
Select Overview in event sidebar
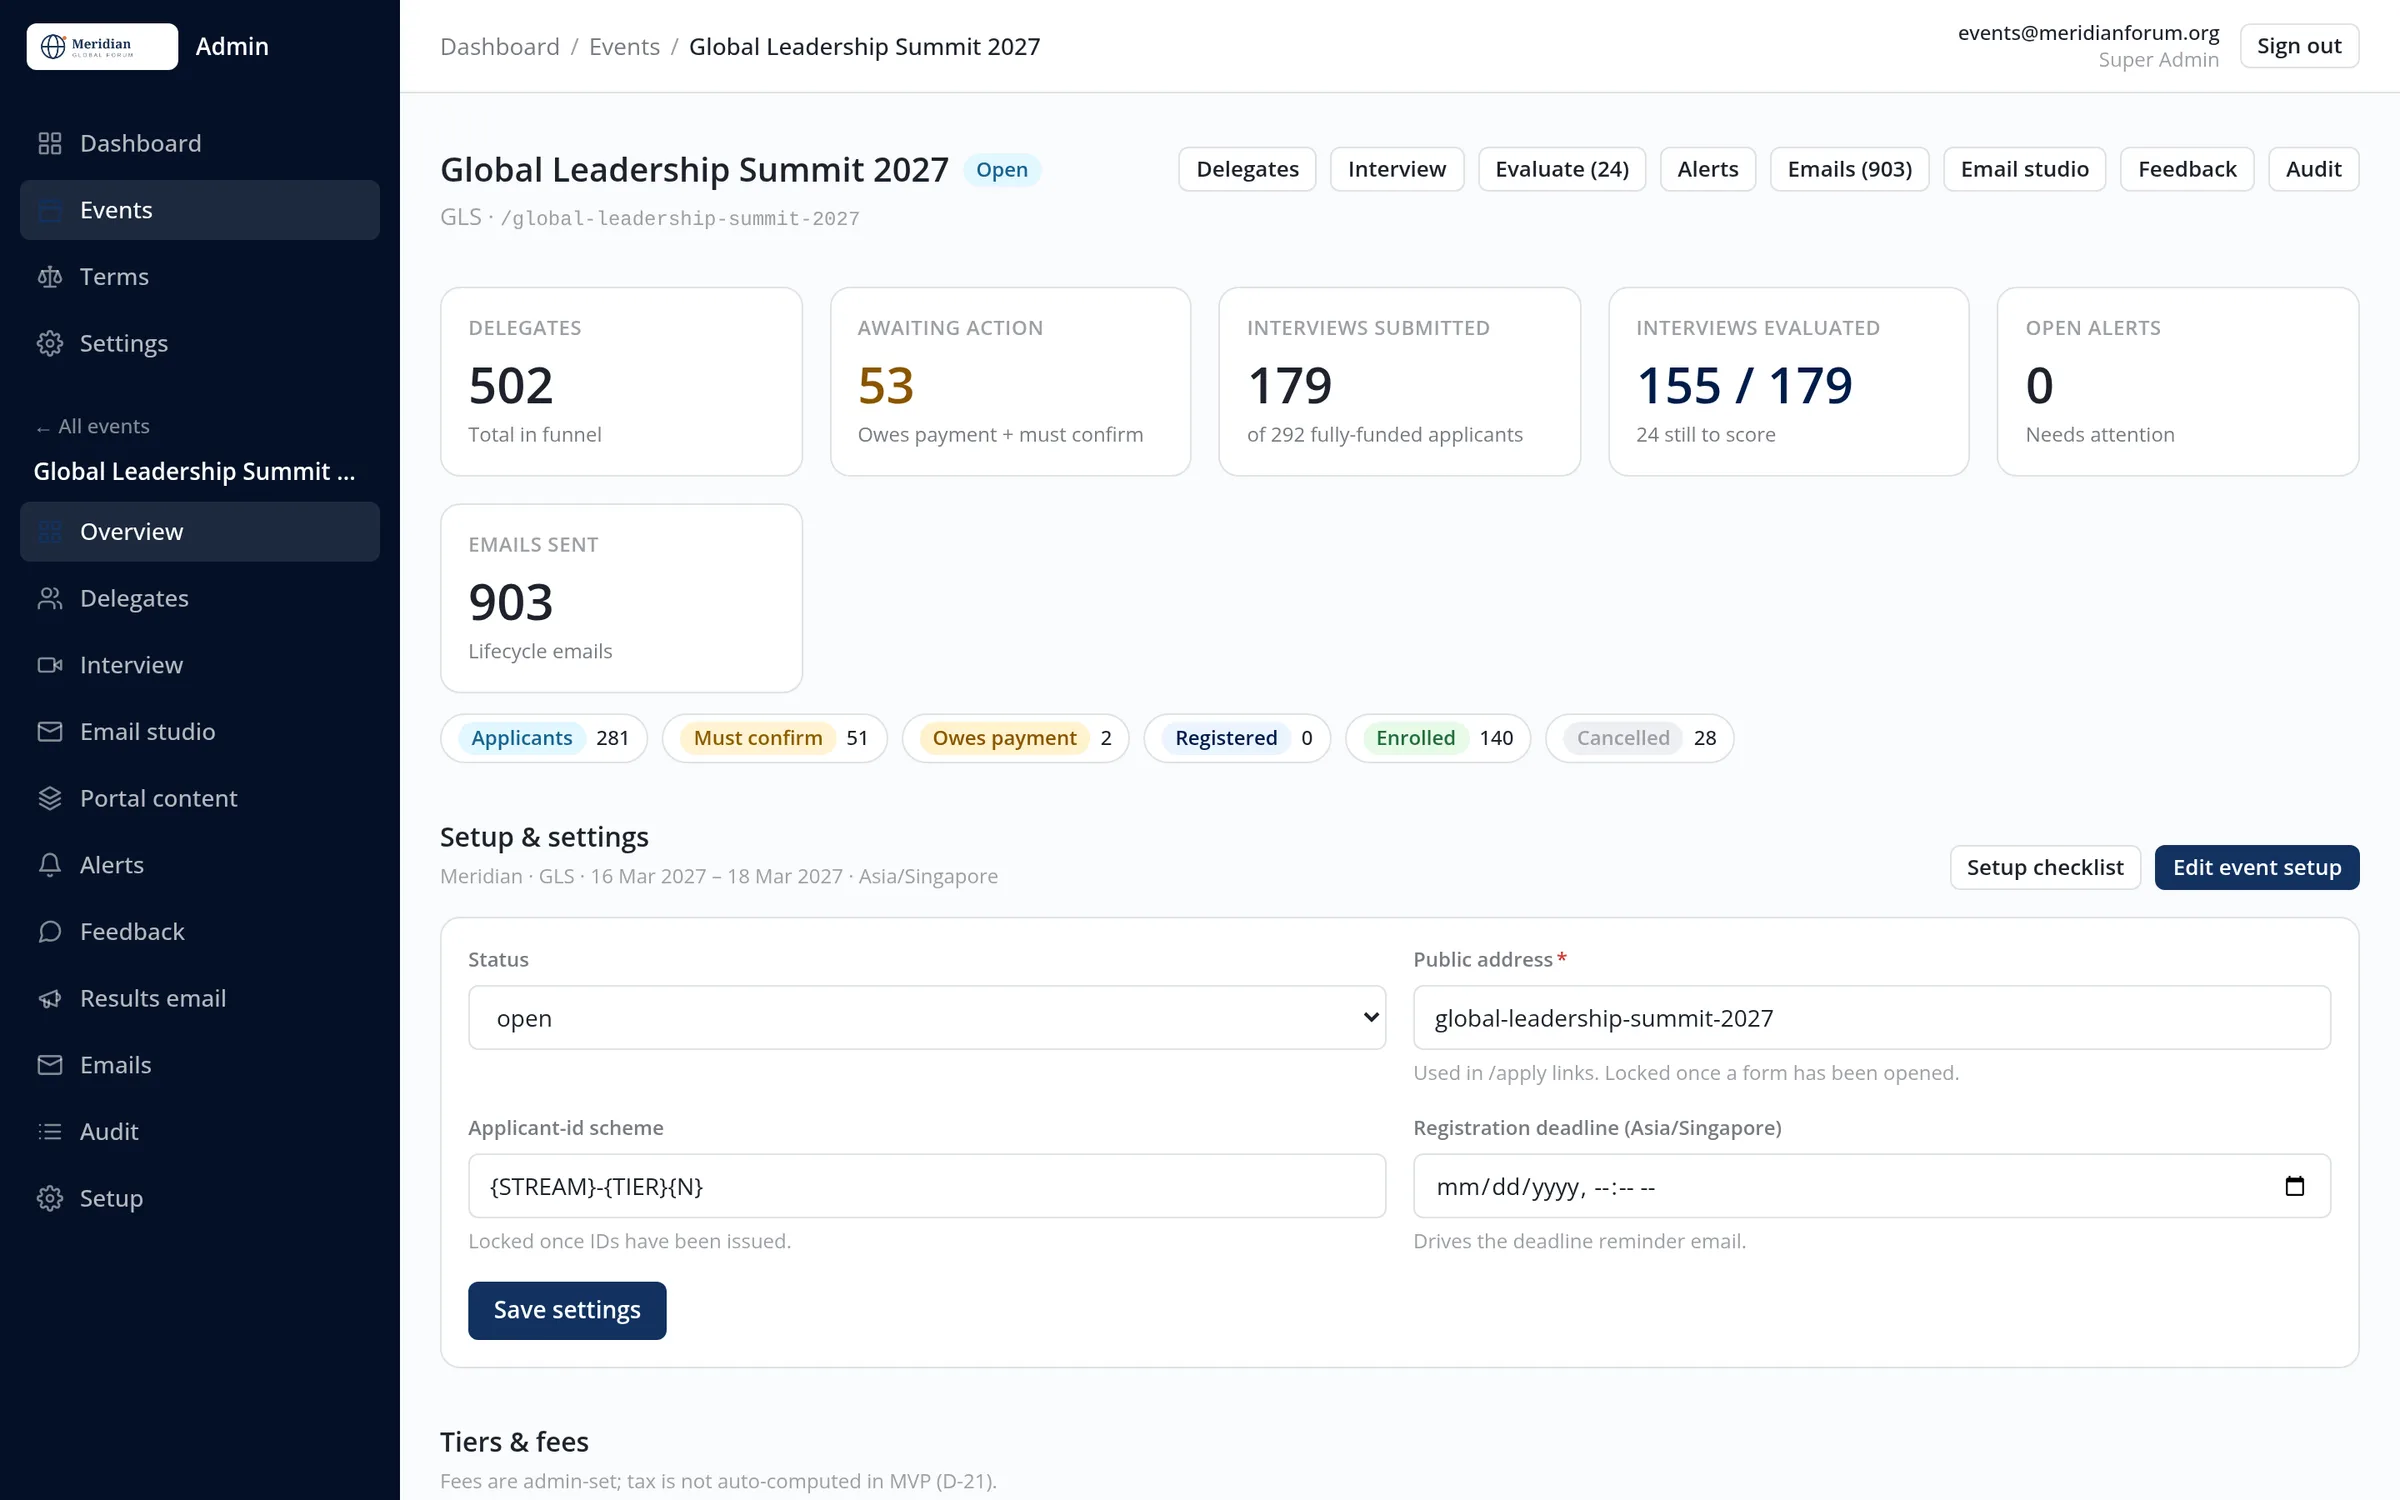[x=200, y=532]
